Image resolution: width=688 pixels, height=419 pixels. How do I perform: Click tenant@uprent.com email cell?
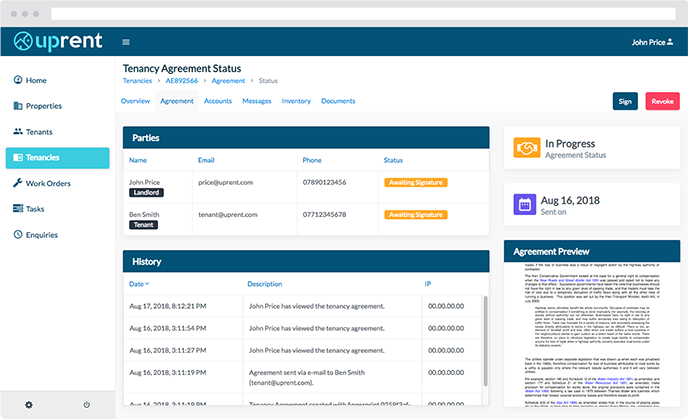coord(228,215)
